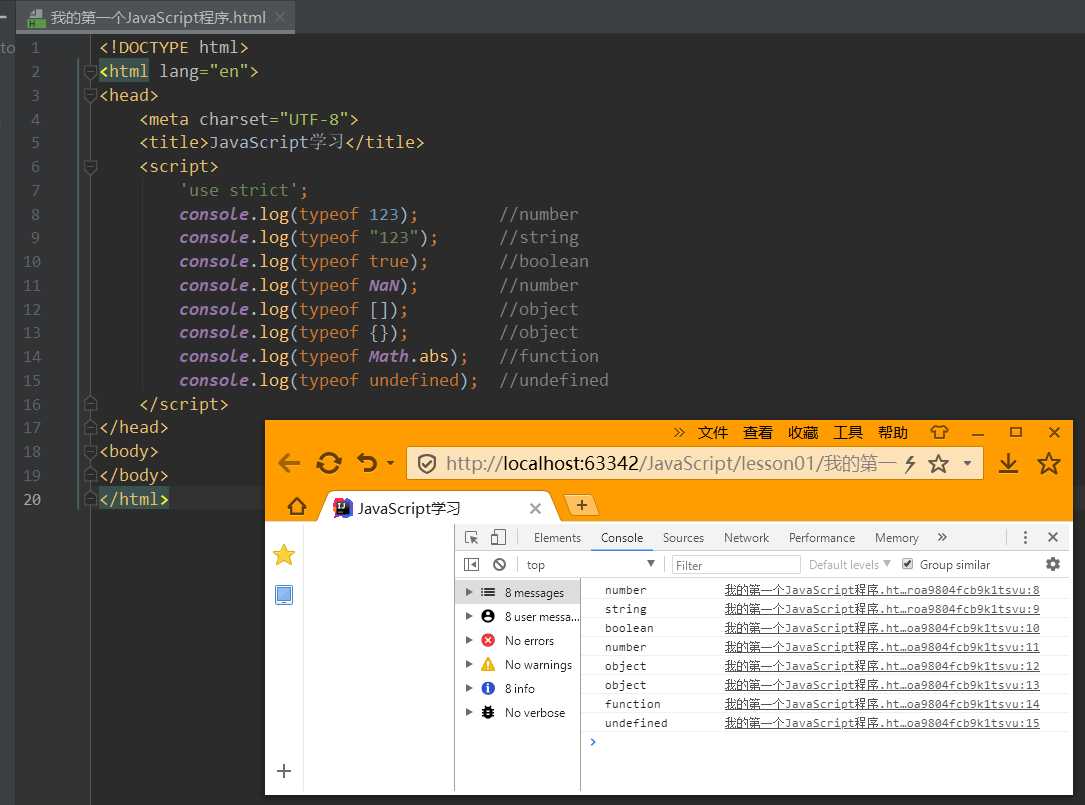
Task: Open source link ending in :9
Action: (x=882, y=609)
